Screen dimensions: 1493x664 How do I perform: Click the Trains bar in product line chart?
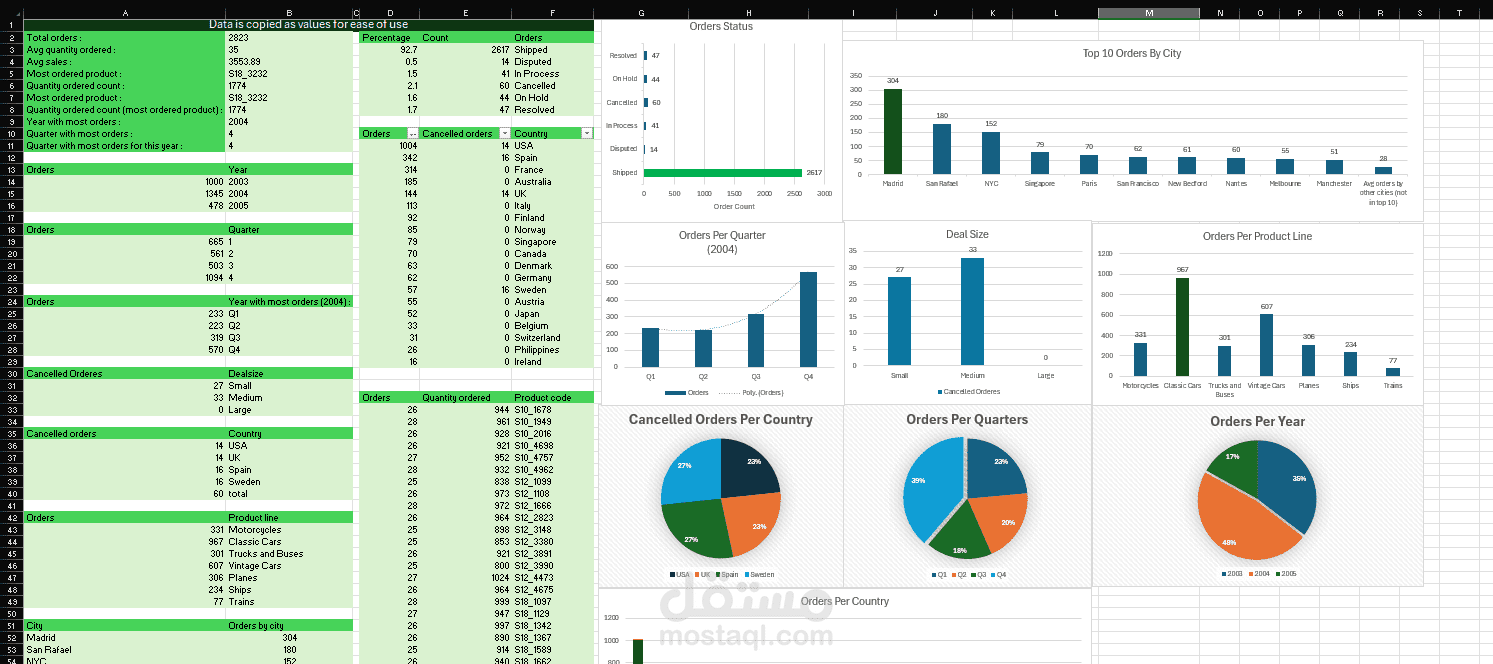[x=1393, y=372]
